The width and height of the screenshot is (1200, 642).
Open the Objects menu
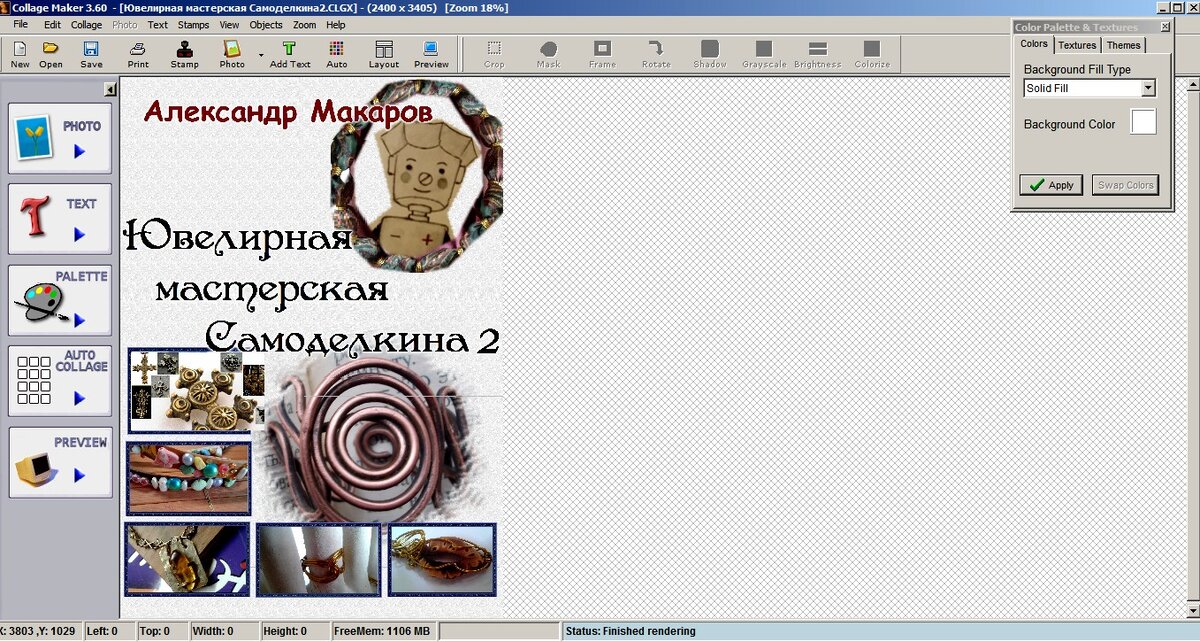click(266, 24)
